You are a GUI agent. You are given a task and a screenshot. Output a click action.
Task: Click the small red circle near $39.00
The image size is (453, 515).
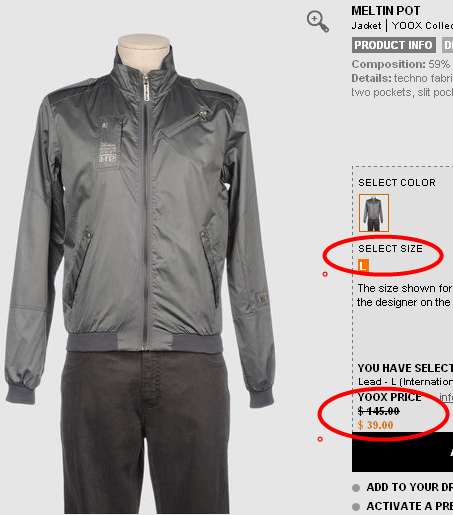320,439
